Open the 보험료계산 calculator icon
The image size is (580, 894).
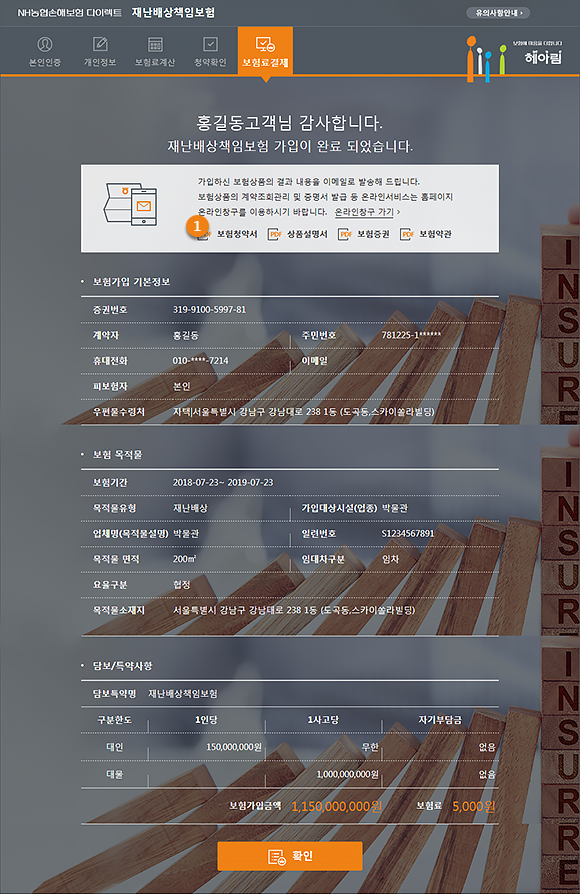155,44
